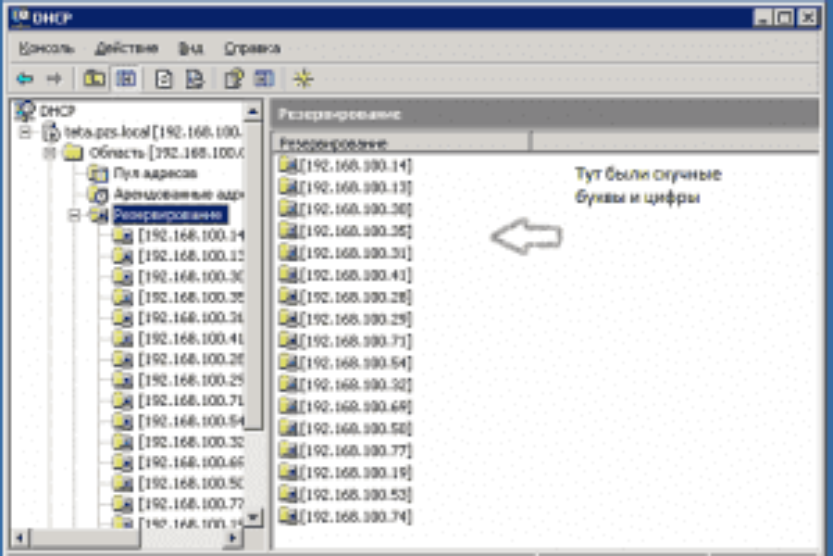833x556 pixels.
Task: Collapse the teta.pzs.local server node
Action: [25, 132]
